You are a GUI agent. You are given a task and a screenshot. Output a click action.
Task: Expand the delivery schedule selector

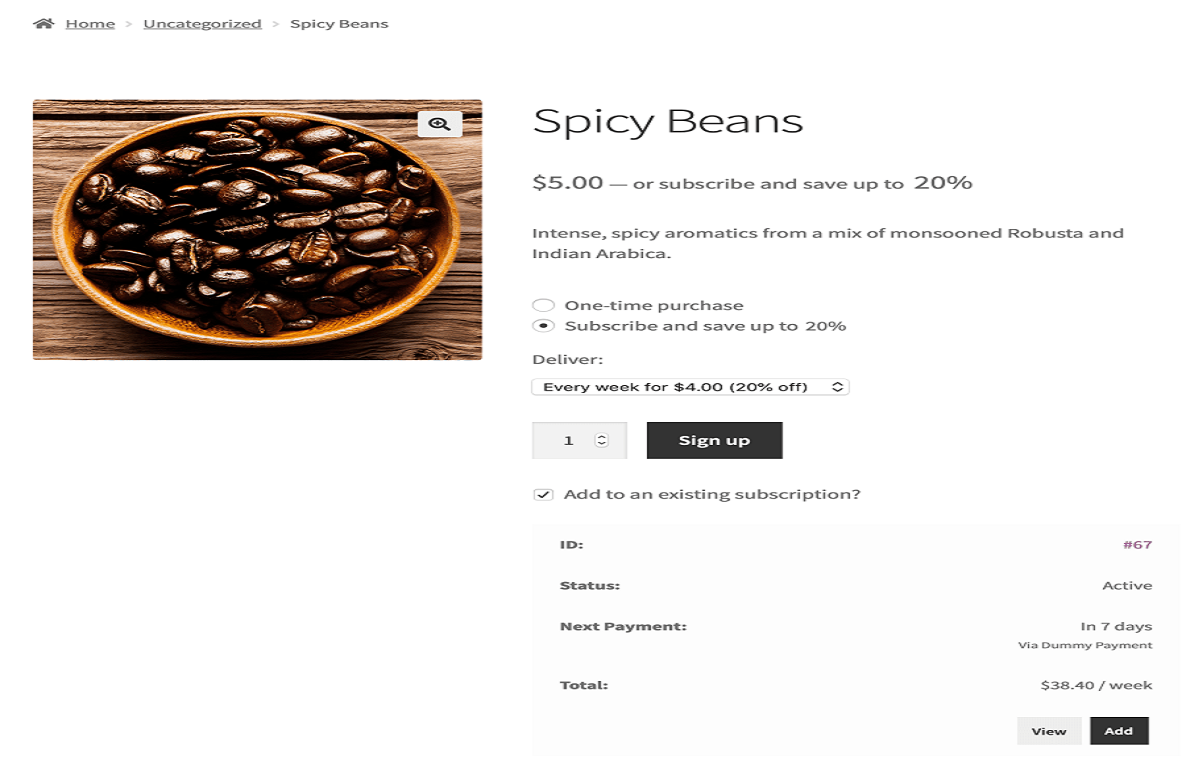(690, 386)
